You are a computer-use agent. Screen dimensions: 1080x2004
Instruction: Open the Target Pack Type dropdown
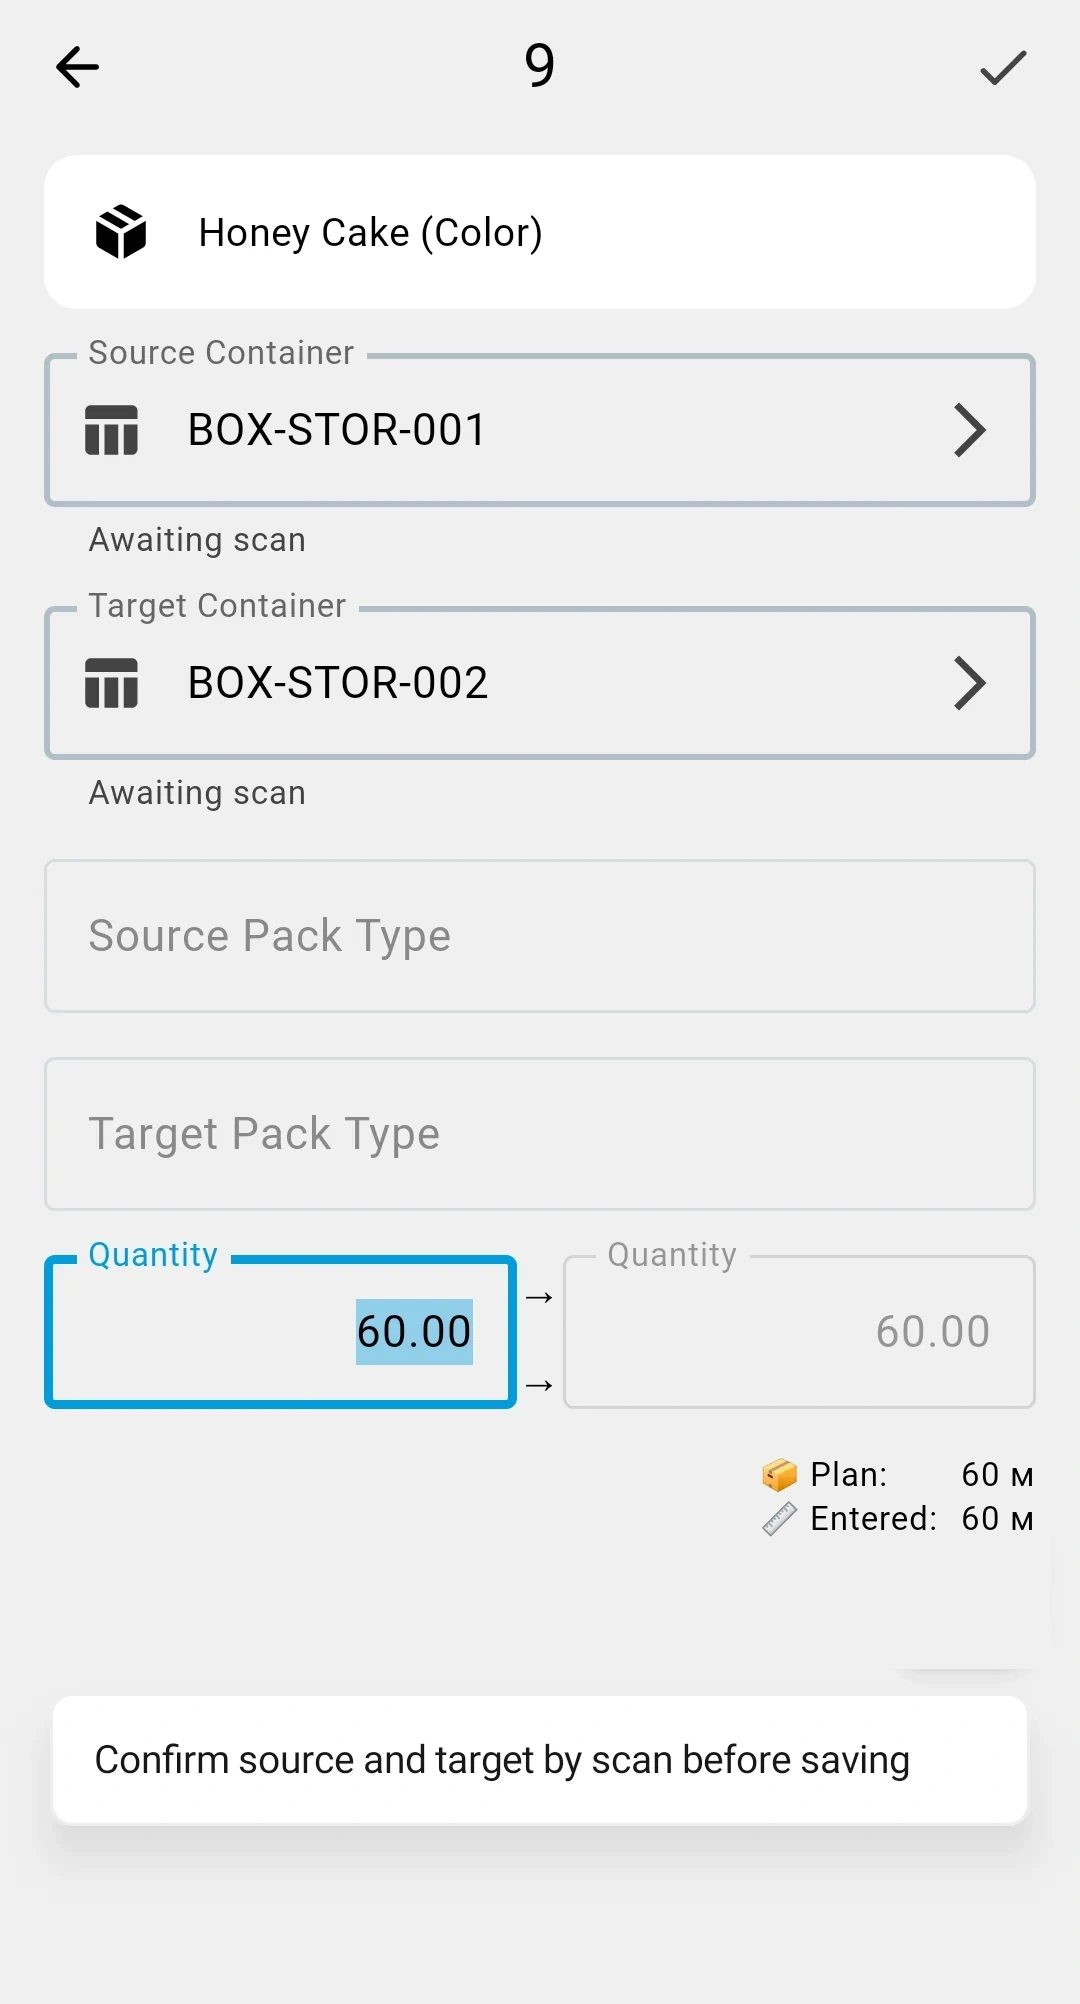(540, 1134)
